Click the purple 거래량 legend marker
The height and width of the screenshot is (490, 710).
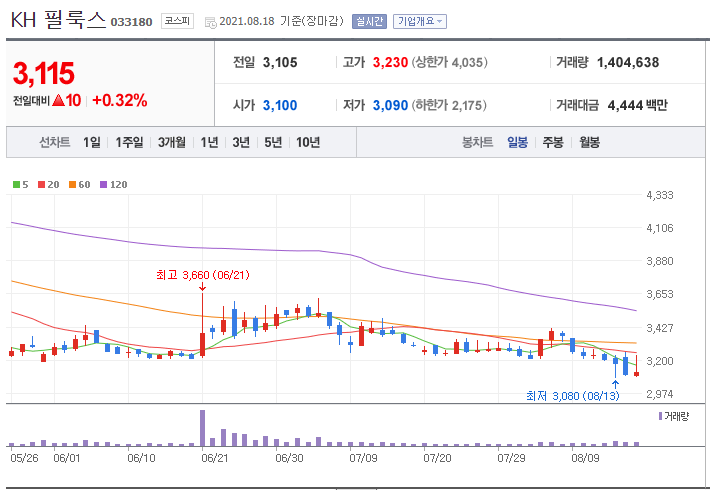[660, 416]
